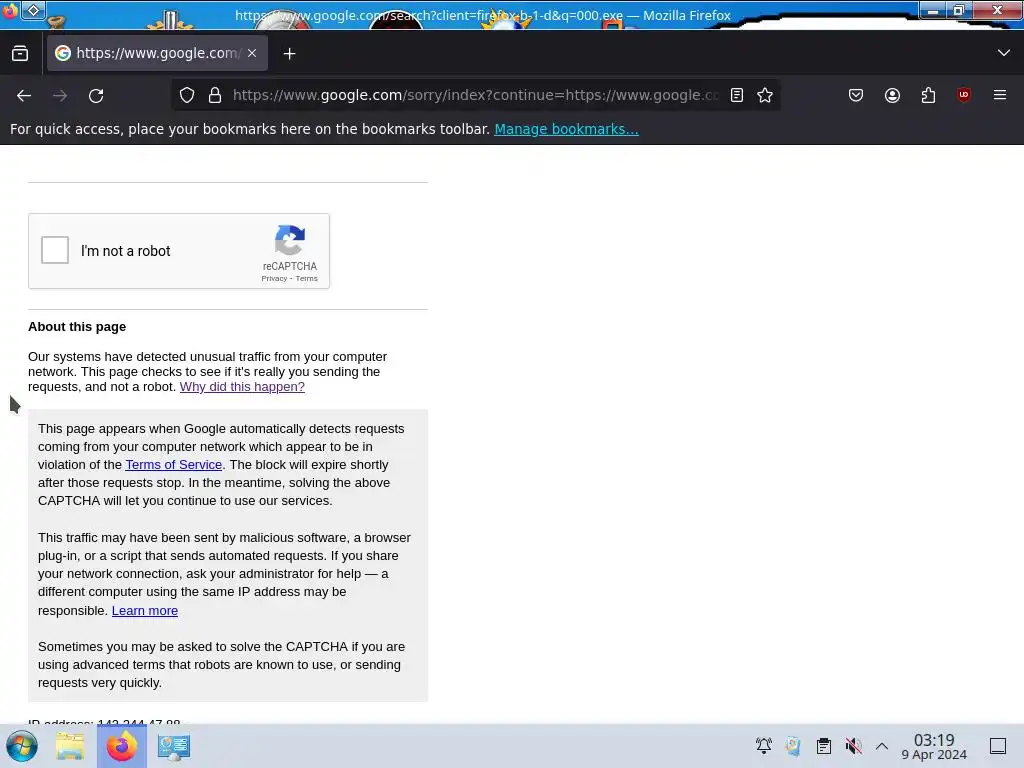Go forward one page
The image size is (1024, 768).
click(x=60, y=95)
